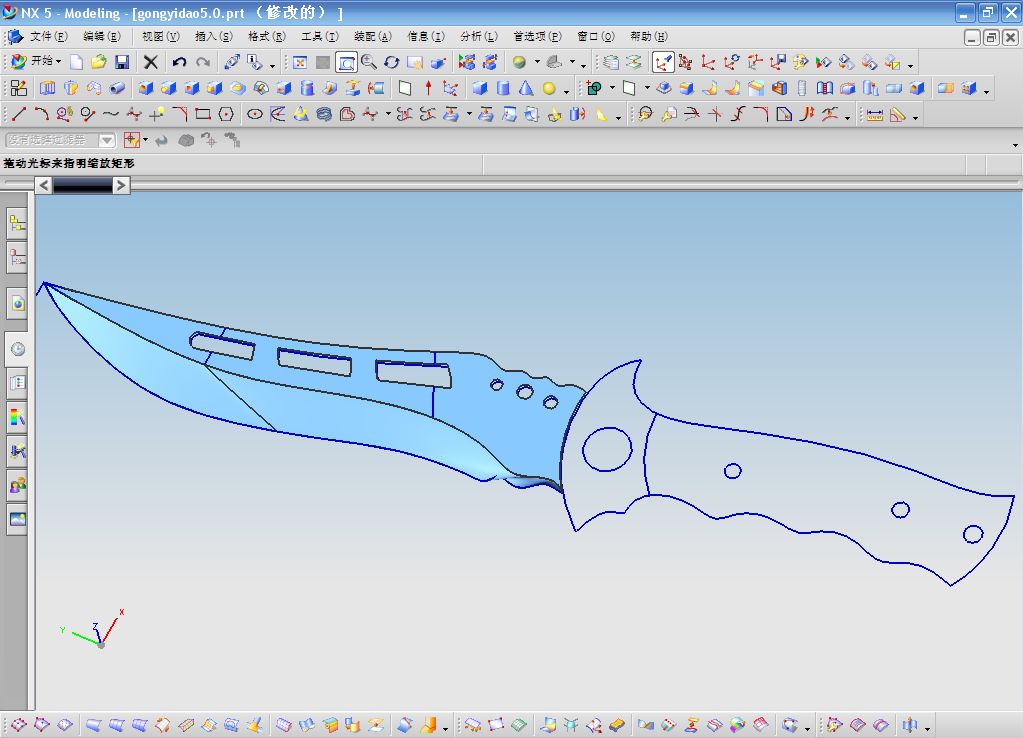Image resolution: width=1023 pixels, height=738 pixels.
Task: Toggle the Layer Settings icon
Action: [x=610, y=62]
